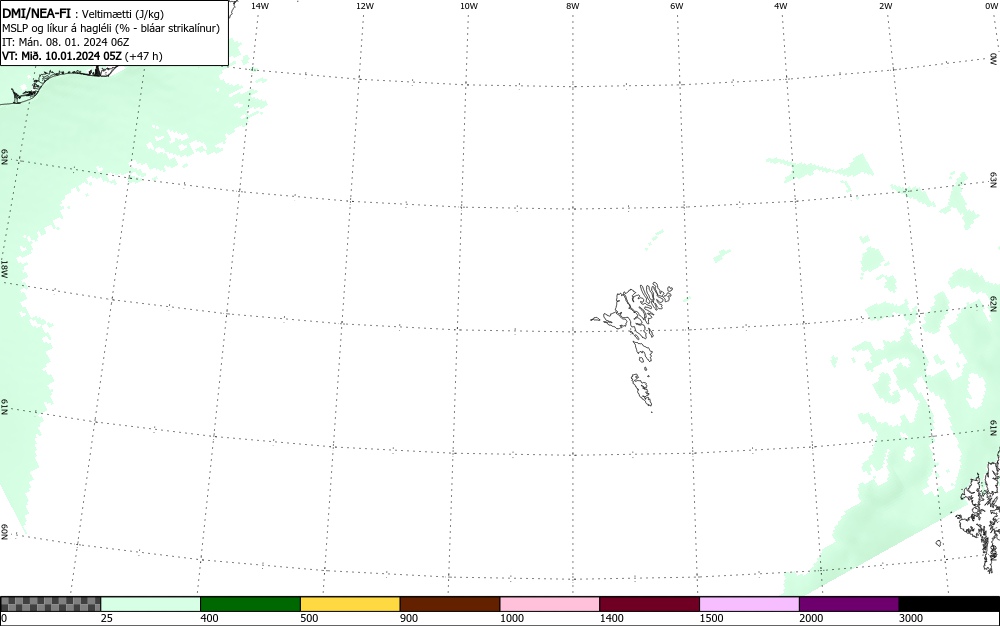Viewport: 1000px width, 626px height.
Task: Select the legend value 1500
Action: pos(711,618)
